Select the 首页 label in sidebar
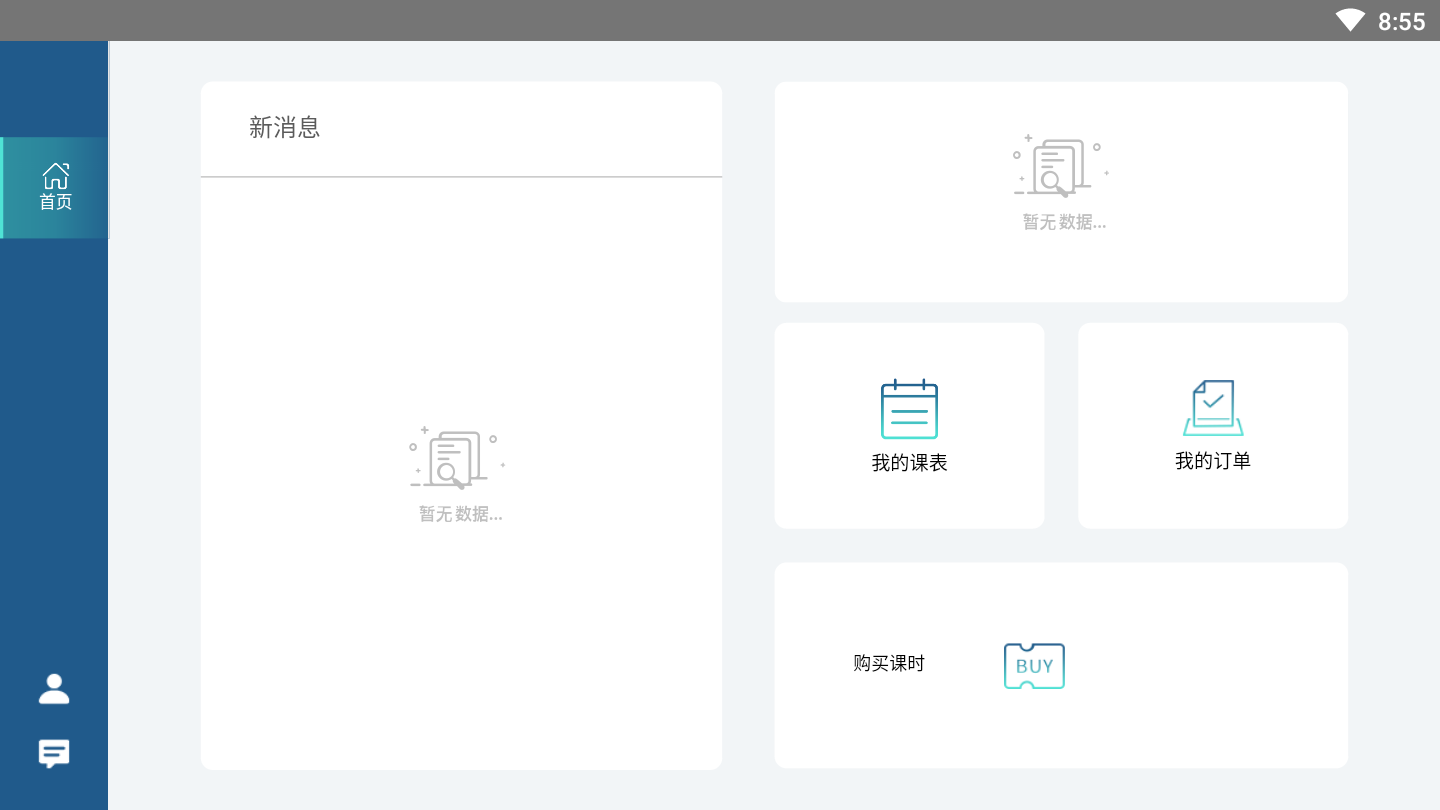The image size is (1440, 810). click(55, 202)
